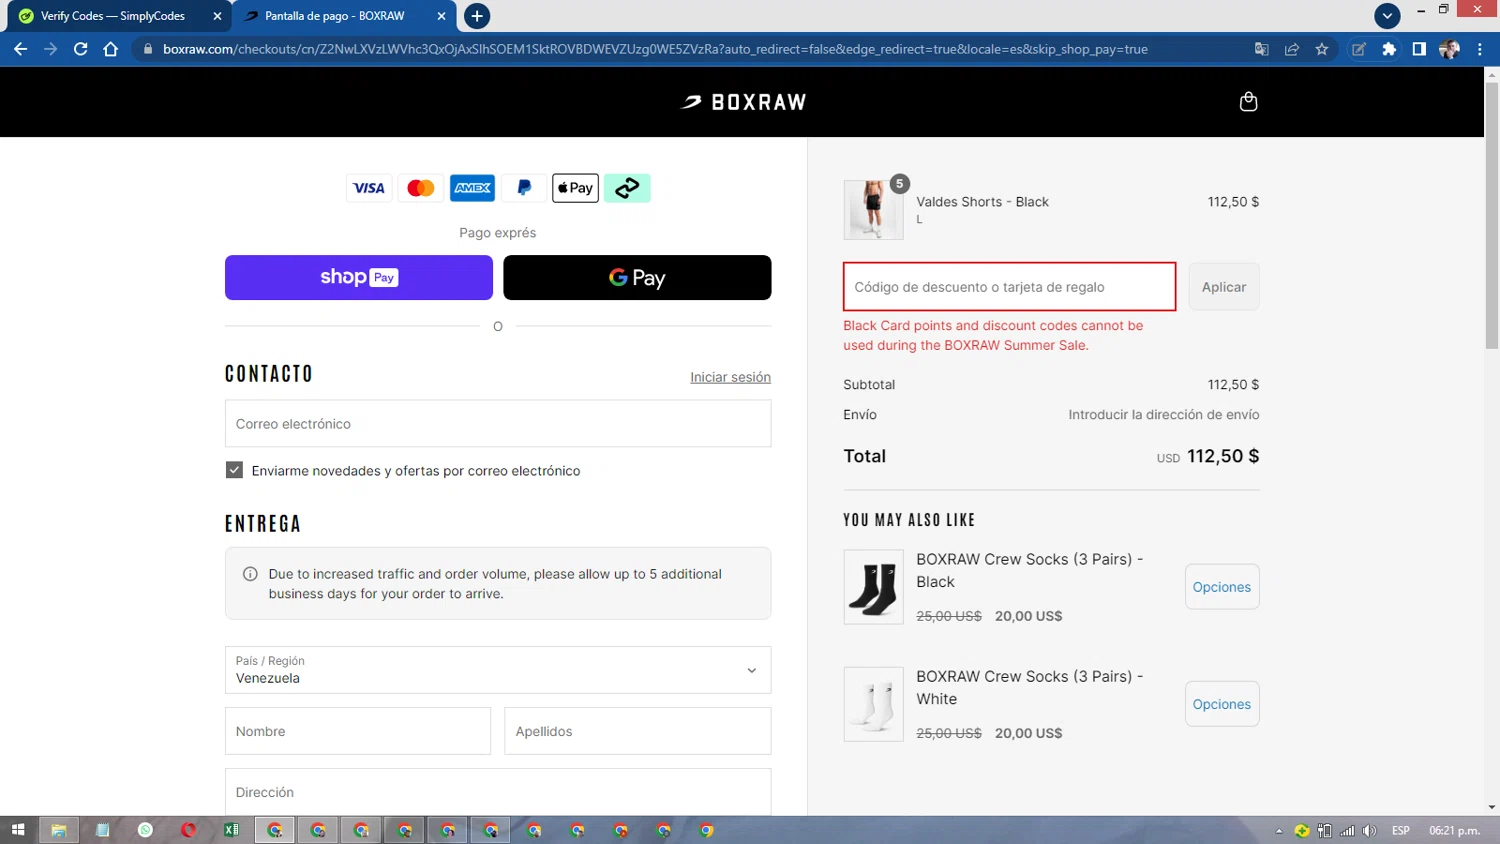Open the browser home page
The width and height of the screenshot is (1500, 844).
pos(110,49)
